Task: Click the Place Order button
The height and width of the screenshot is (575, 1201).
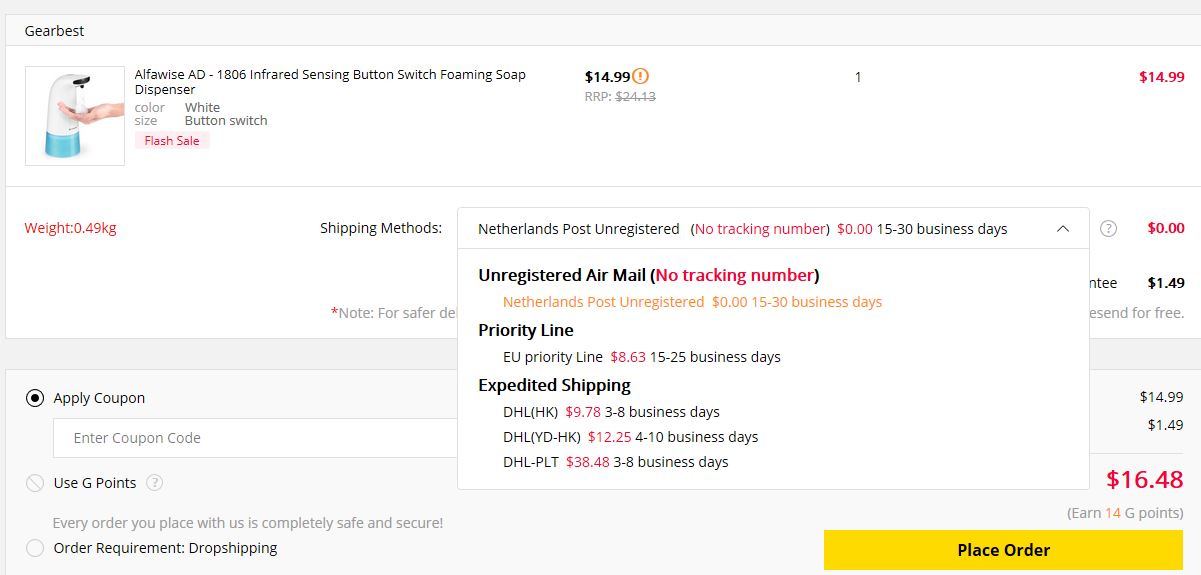Action: pos(1003,550)
